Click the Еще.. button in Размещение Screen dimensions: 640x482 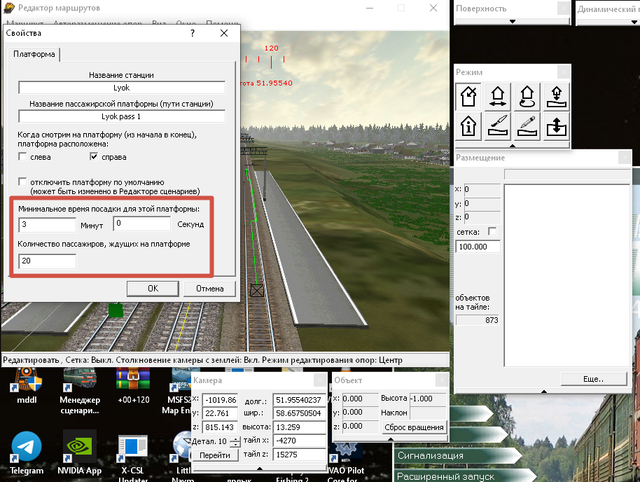[x=593, y=379]
